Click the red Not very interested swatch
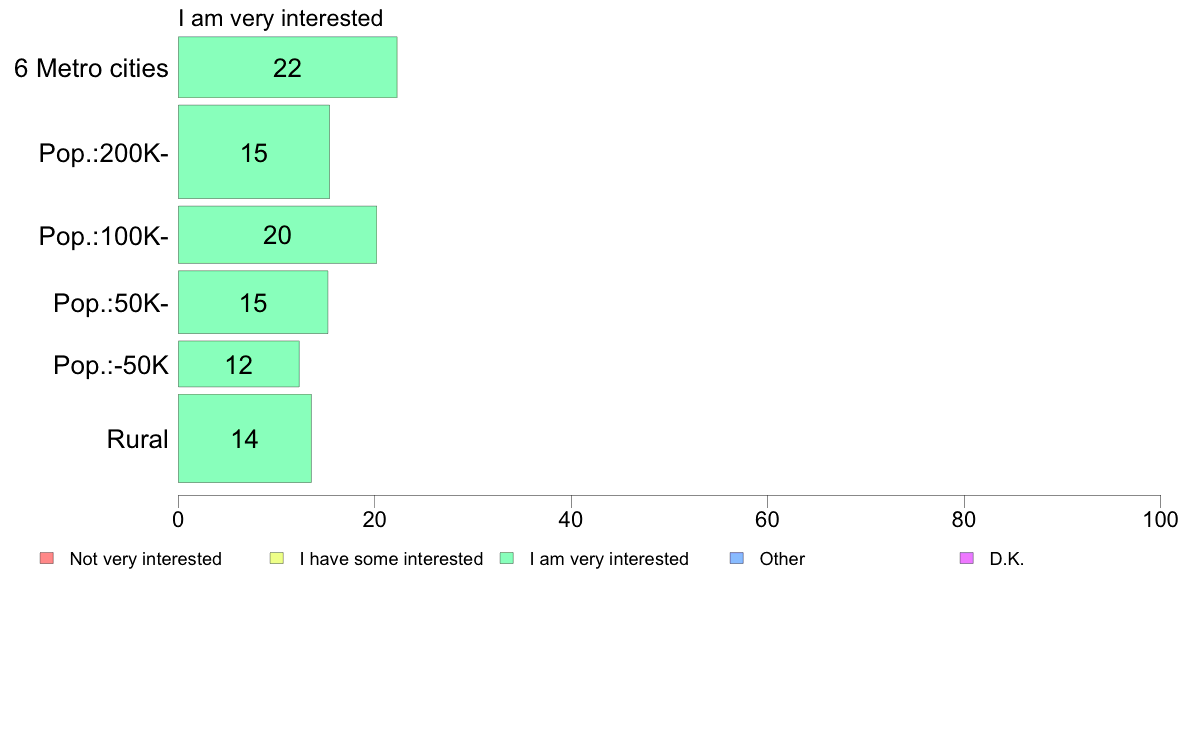1188x736 pixels. [x=46, y=558]
